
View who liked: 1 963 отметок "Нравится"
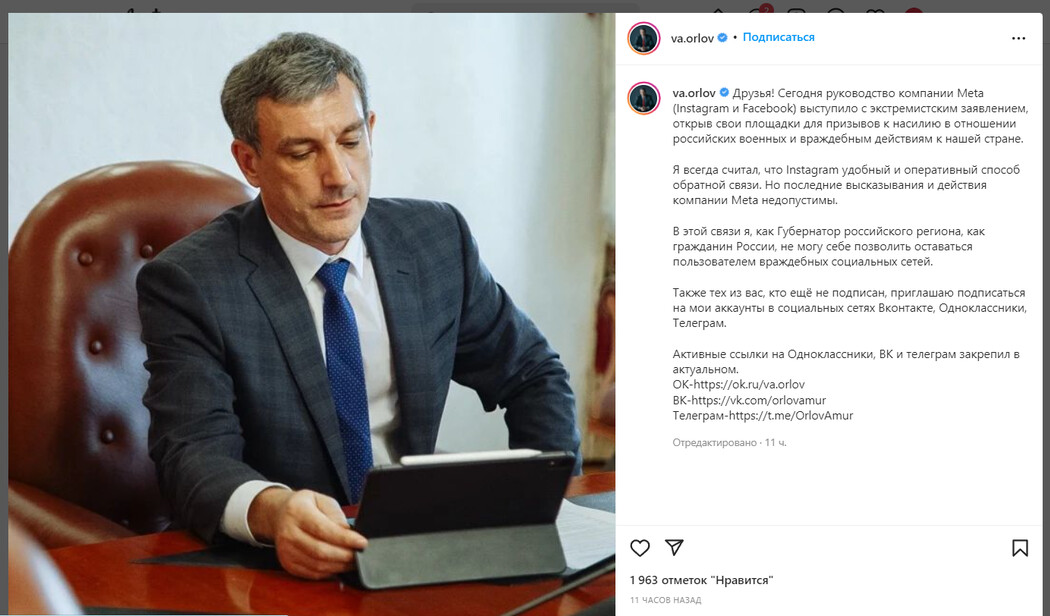[x=701, y=580]
